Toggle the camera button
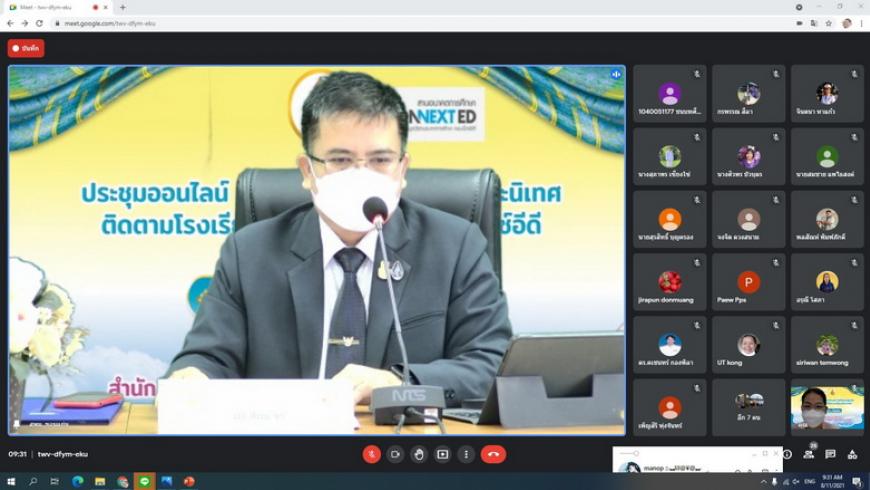870x490 pixels. 395,454
